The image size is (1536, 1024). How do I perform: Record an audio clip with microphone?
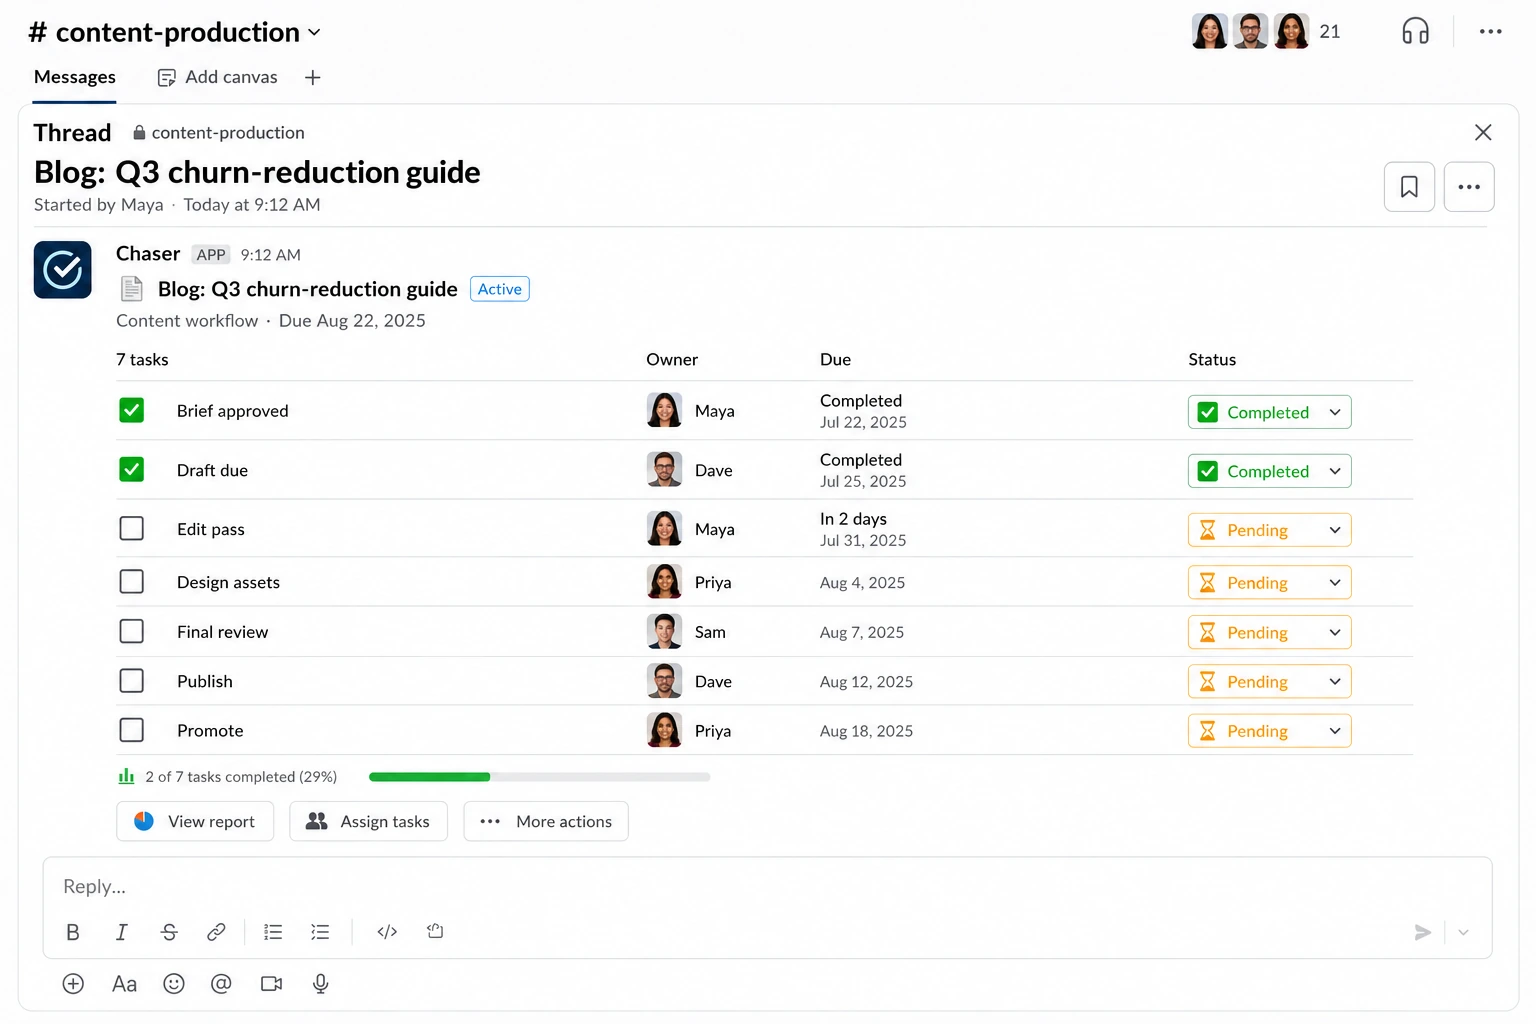[320, 984]
